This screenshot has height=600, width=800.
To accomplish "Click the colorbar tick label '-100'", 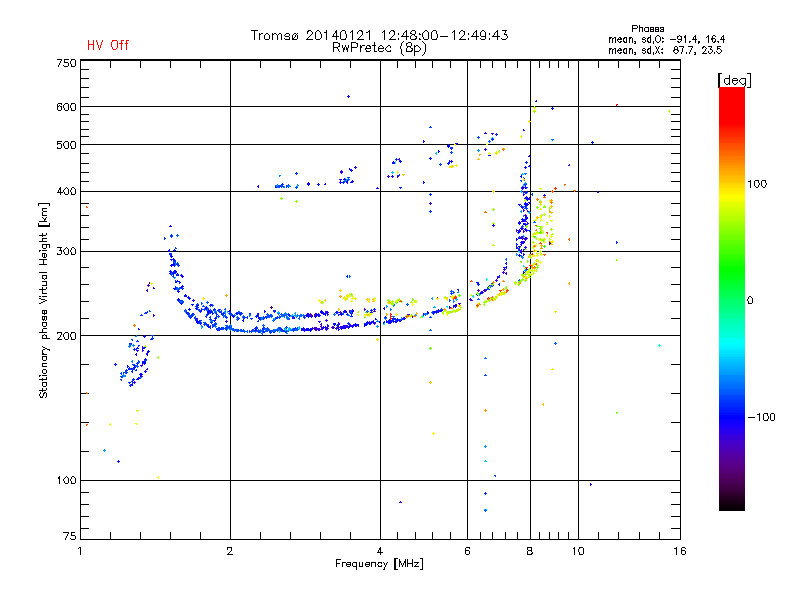I will coord(761,417).
